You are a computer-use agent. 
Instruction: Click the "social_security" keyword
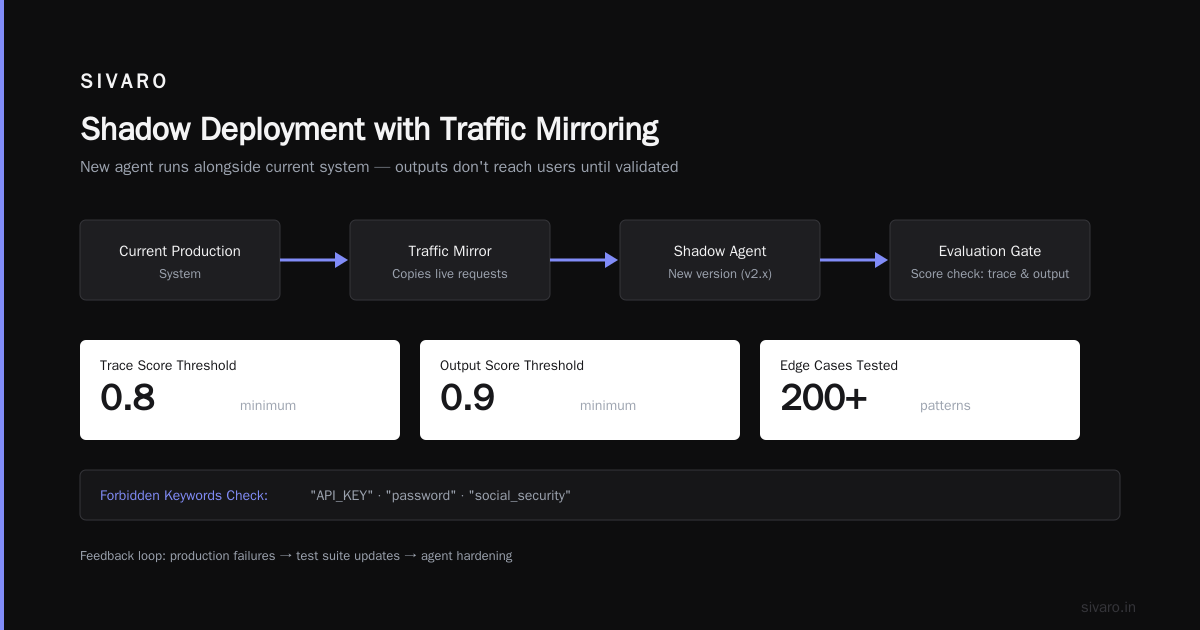[x=519, y=495]
